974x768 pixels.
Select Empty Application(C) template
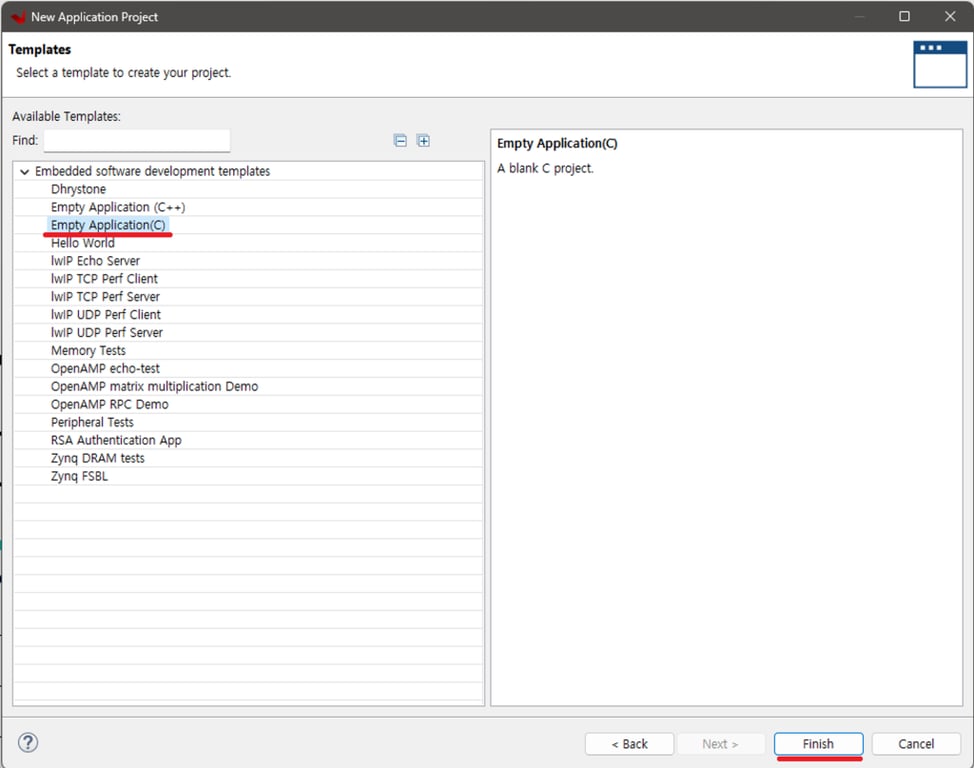(x=108, y=225)
